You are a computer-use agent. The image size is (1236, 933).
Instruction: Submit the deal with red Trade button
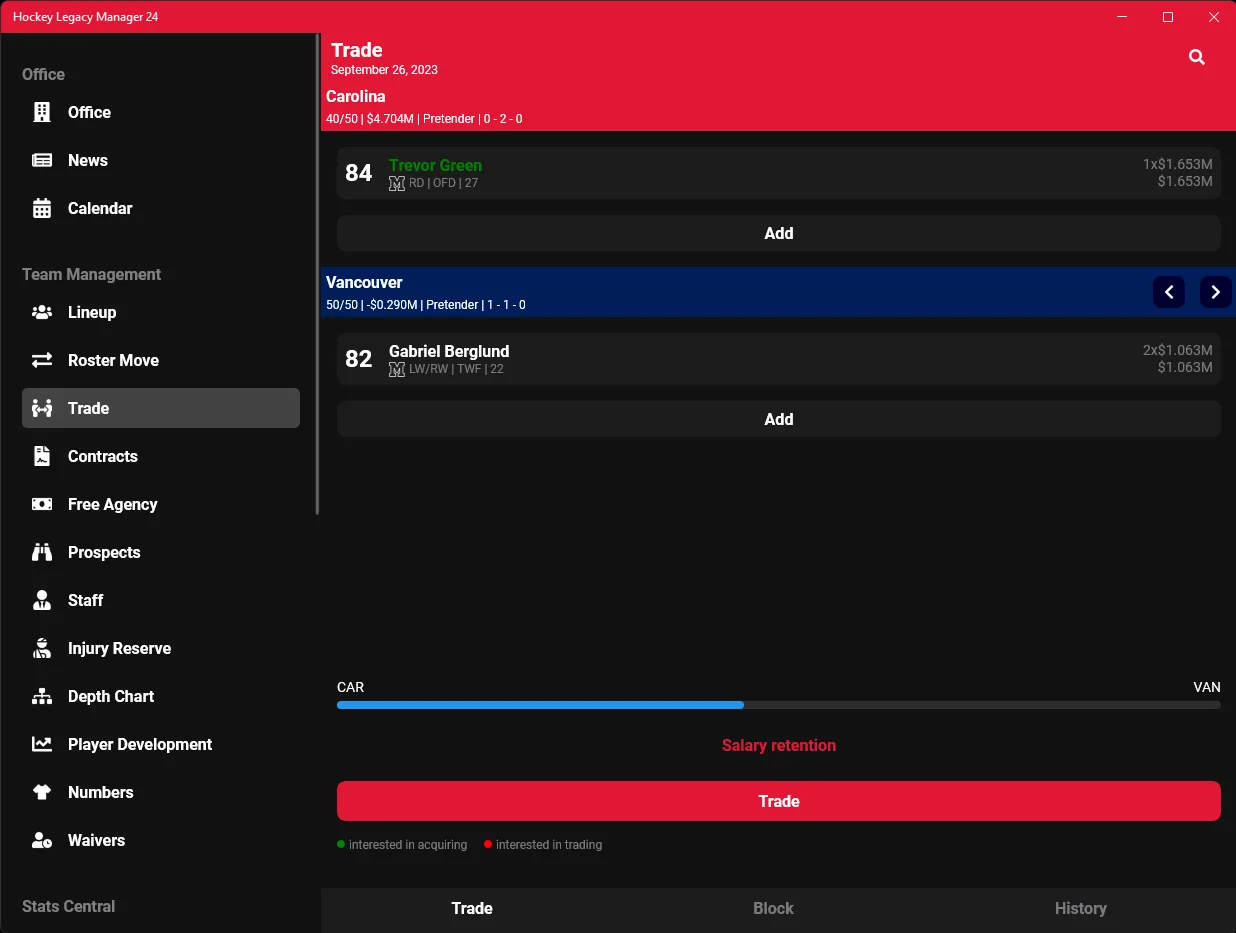click(x=779, y=801)
